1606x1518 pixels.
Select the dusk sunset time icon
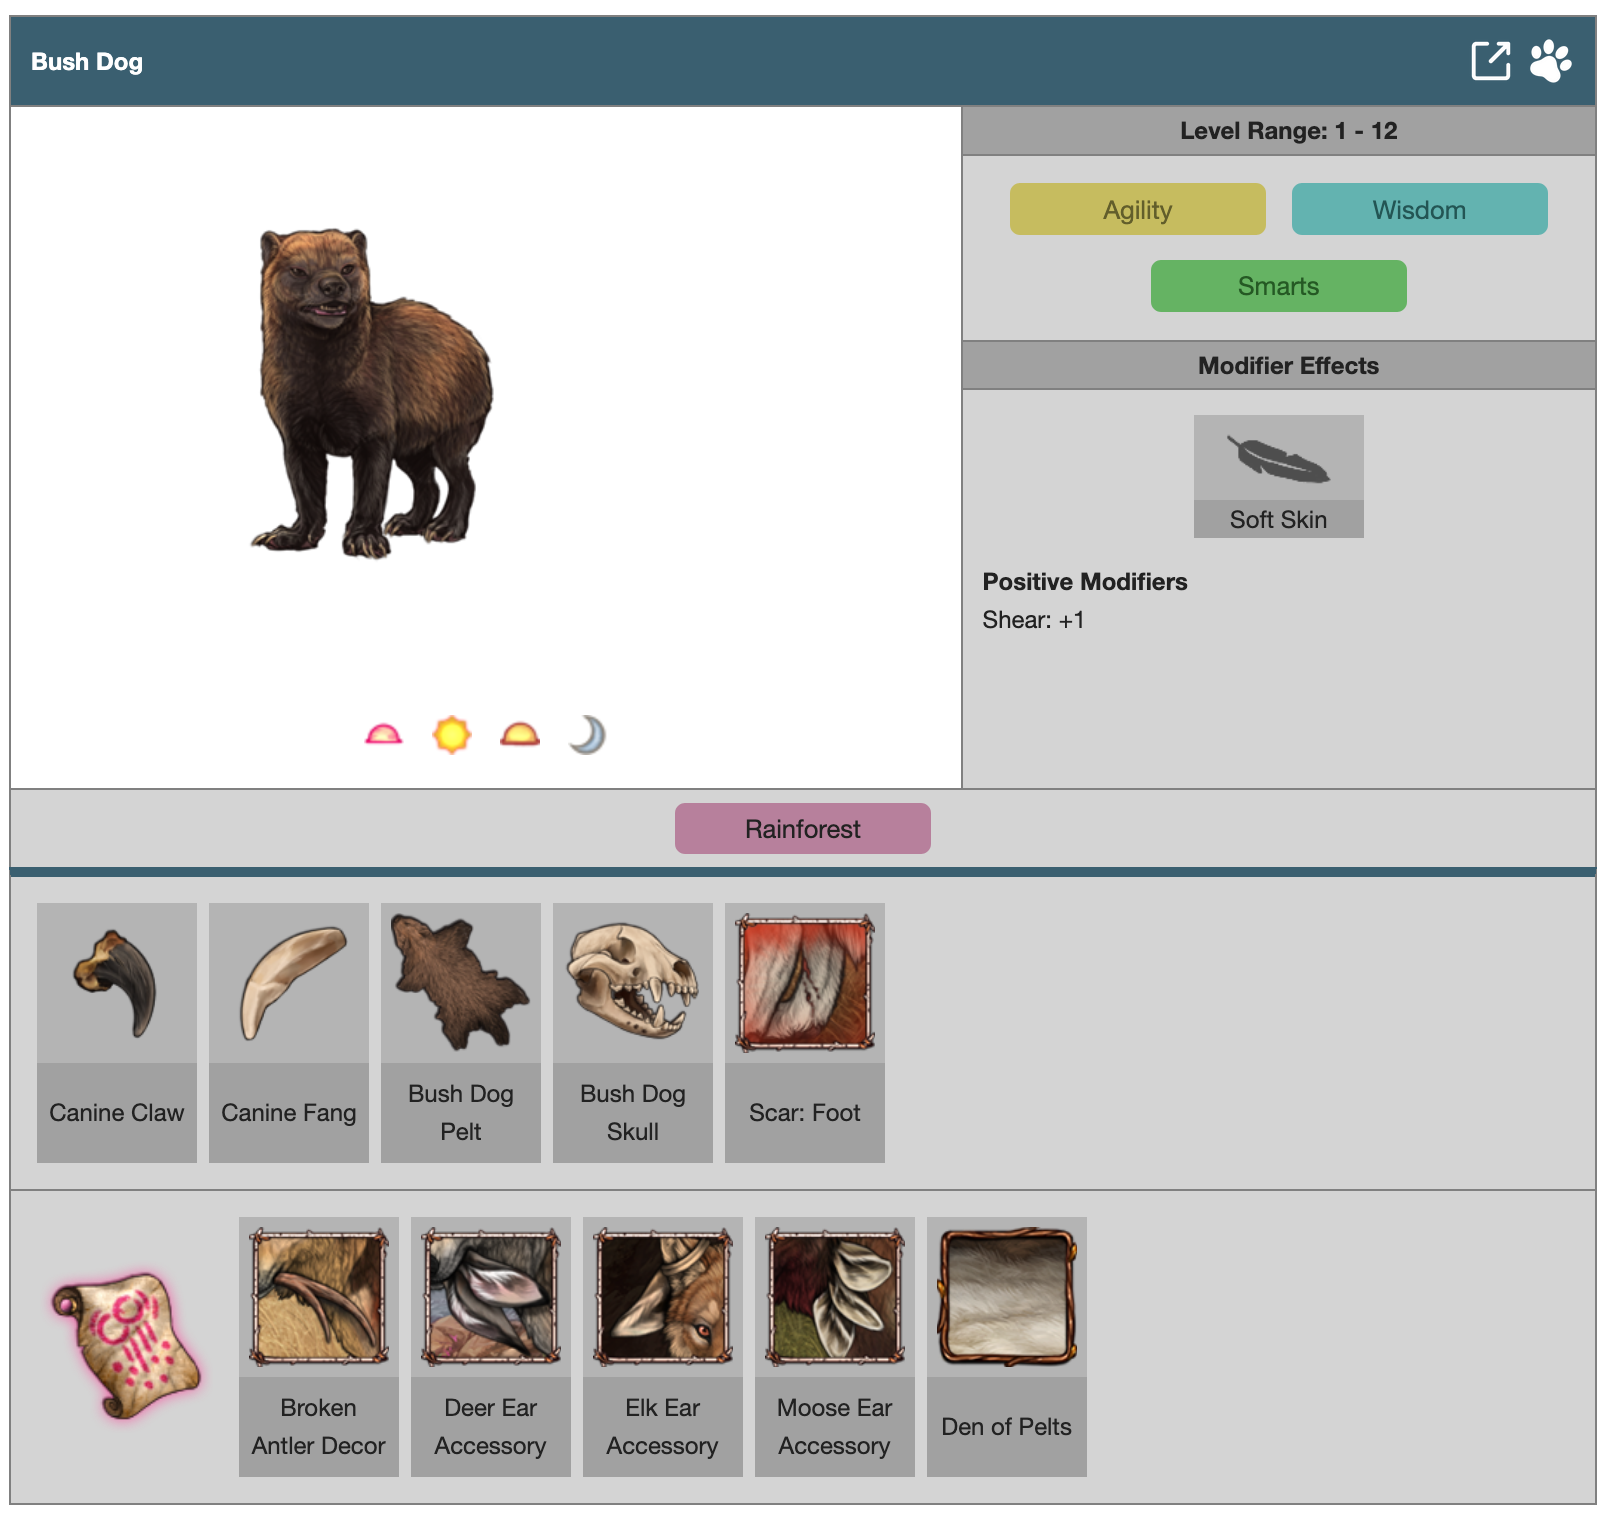click(520, 736)
